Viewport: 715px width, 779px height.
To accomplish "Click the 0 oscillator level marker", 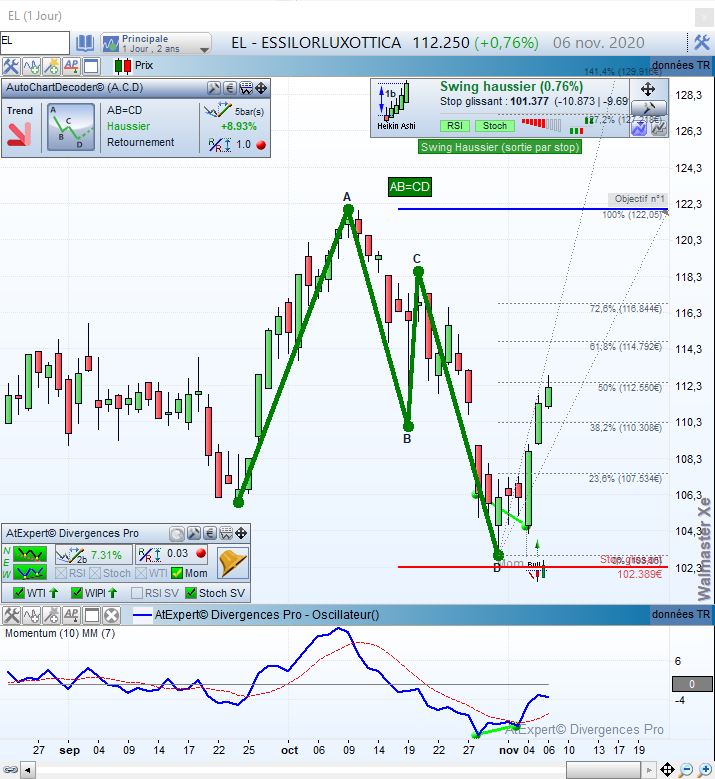I will pos(692,684).
